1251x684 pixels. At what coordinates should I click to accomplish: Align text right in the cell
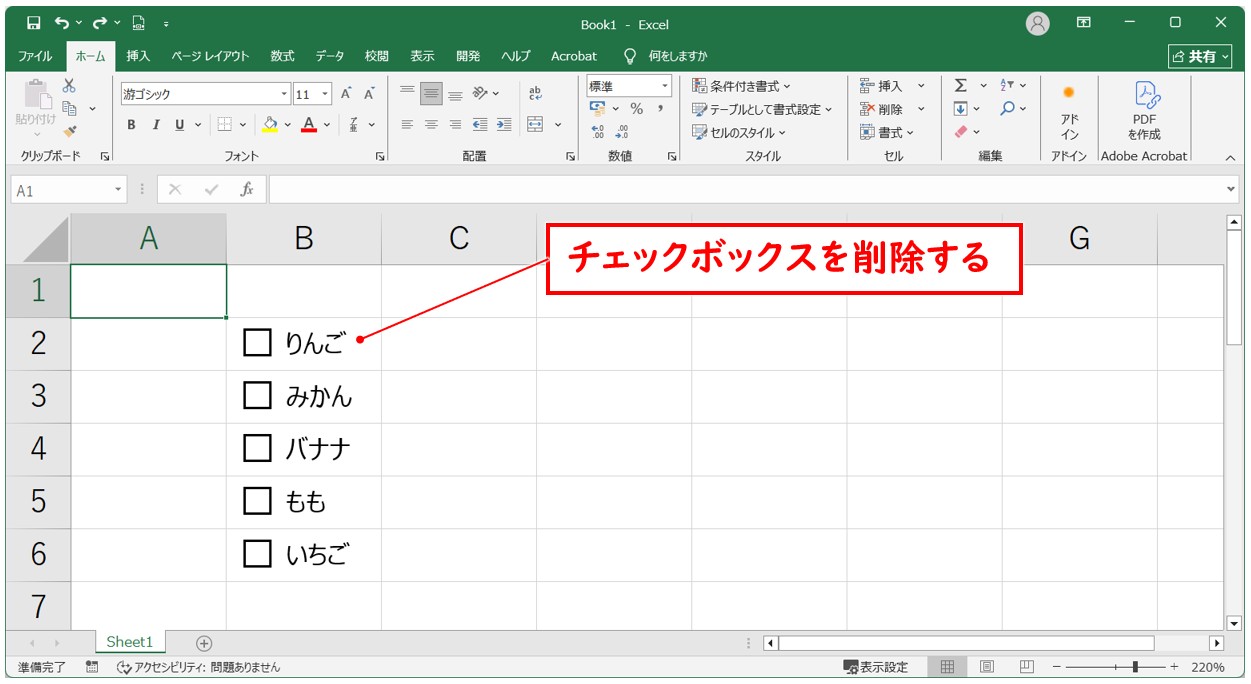point(455,125)
